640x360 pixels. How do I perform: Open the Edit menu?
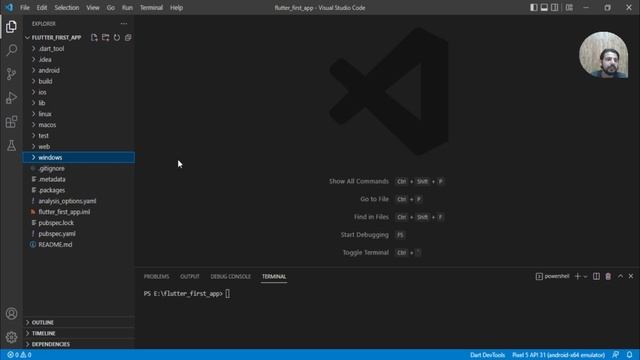[42, 7]
